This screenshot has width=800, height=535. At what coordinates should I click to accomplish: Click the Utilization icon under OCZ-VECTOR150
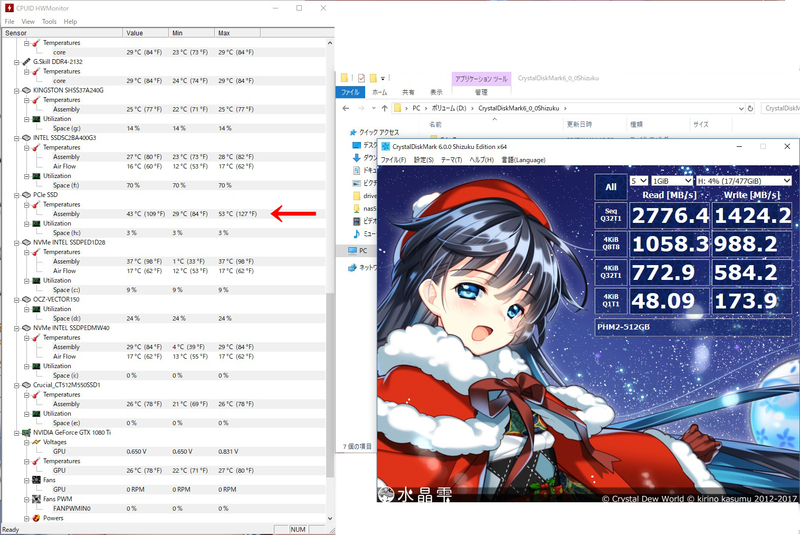[x=36, y=309]
